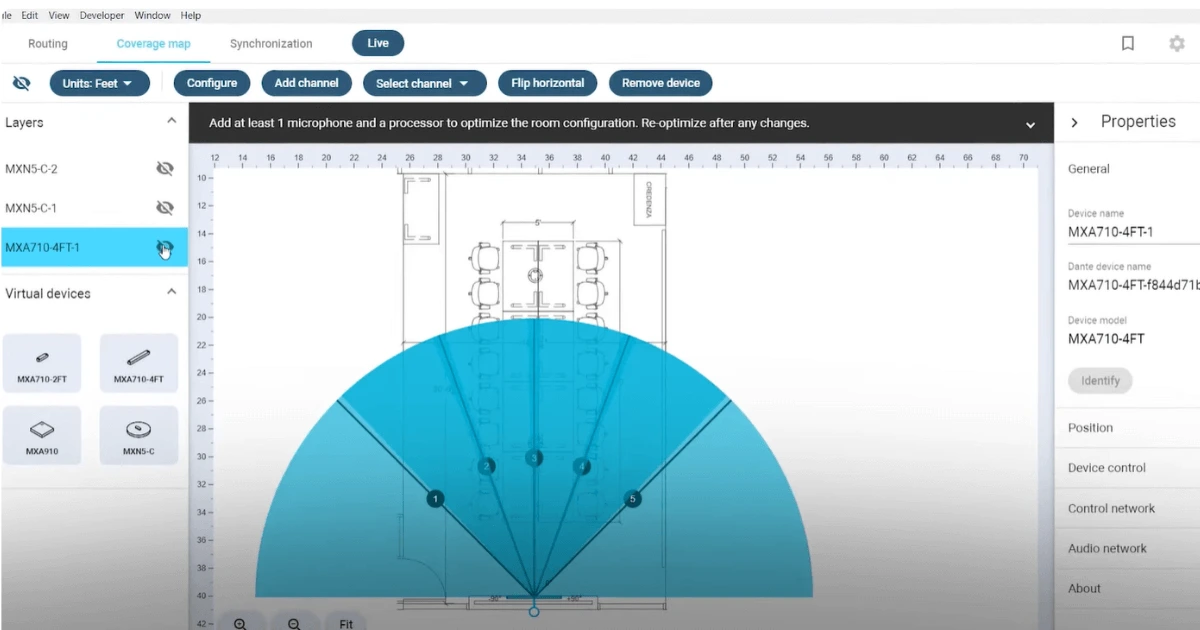Add the MXA710-2FT virtual device
Image resolution: width=1200 pixels, height=630 pixels.
pyautogui.click(x=42, y=363)
